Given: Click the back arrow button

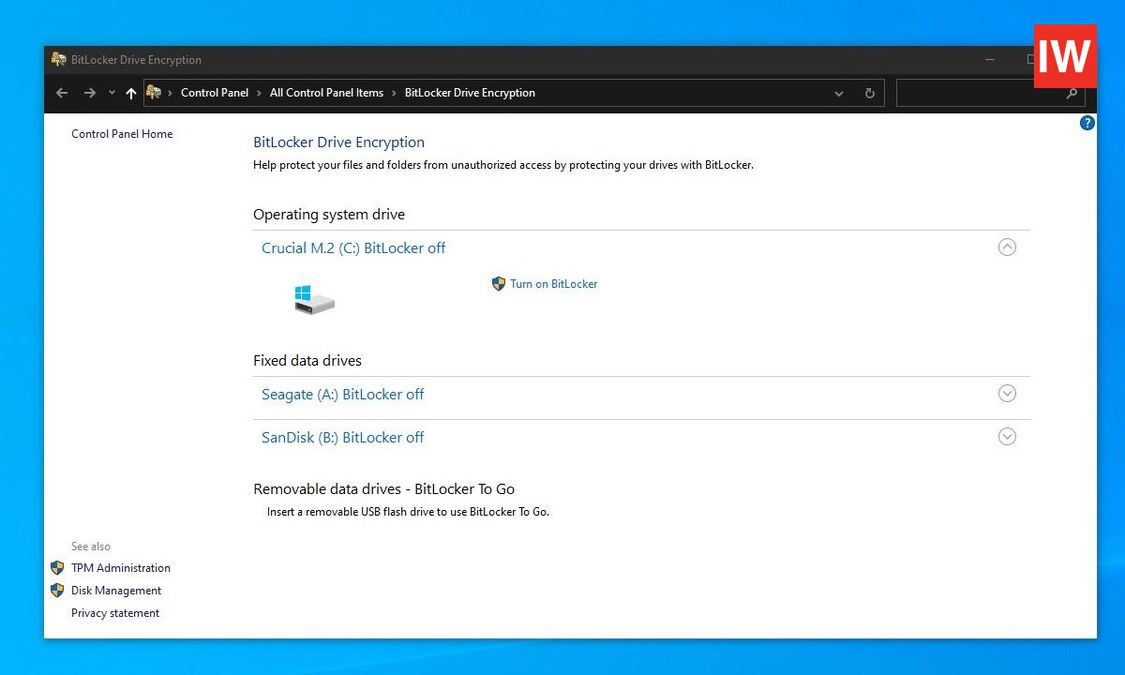Looking at the screenshot, I should (x=61, y=93).
